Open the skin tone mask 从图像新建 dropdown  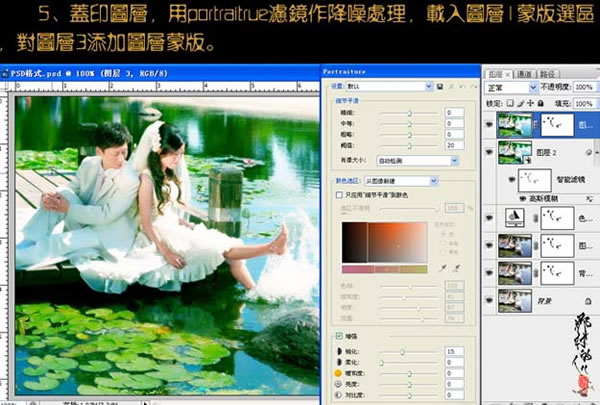point(401,181)
